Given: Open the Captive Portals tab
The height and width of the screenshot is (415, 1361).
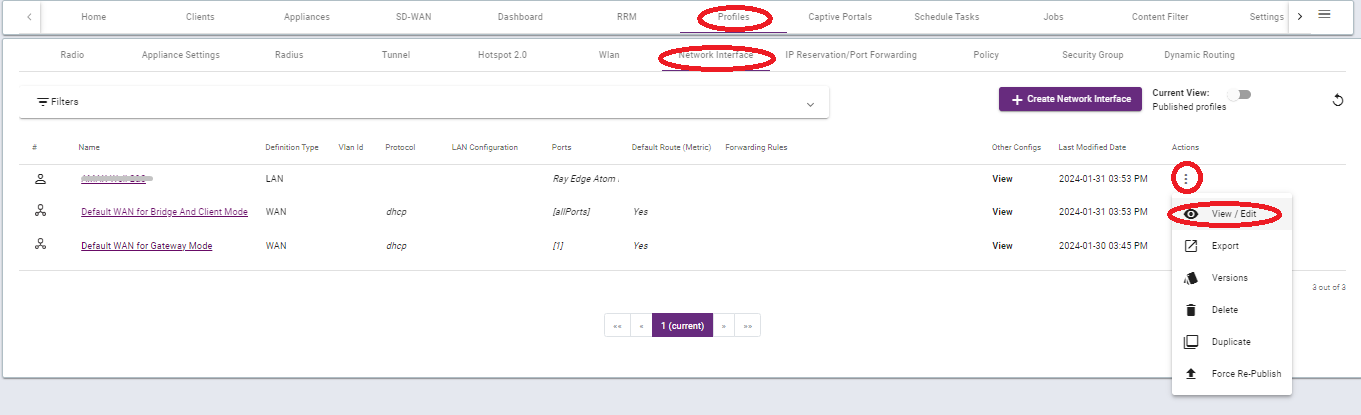Looking at the screenshot, I should click(840, 17).
